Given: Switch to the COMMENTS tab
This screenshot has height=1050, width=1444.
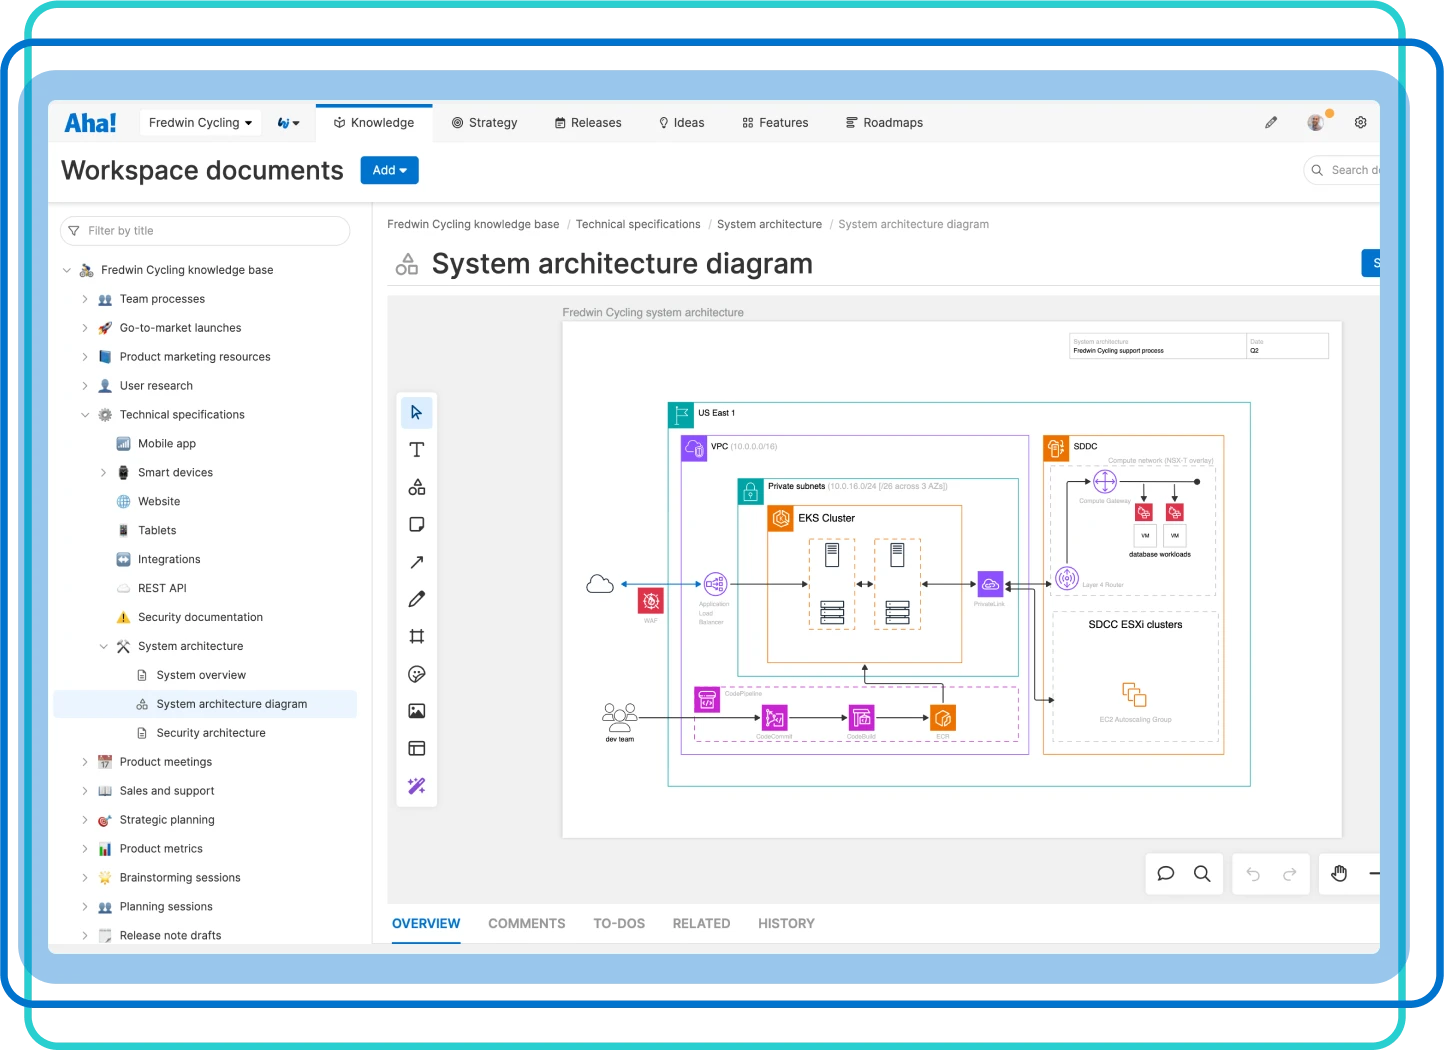Looking at the screenshot, I should 527,924.
